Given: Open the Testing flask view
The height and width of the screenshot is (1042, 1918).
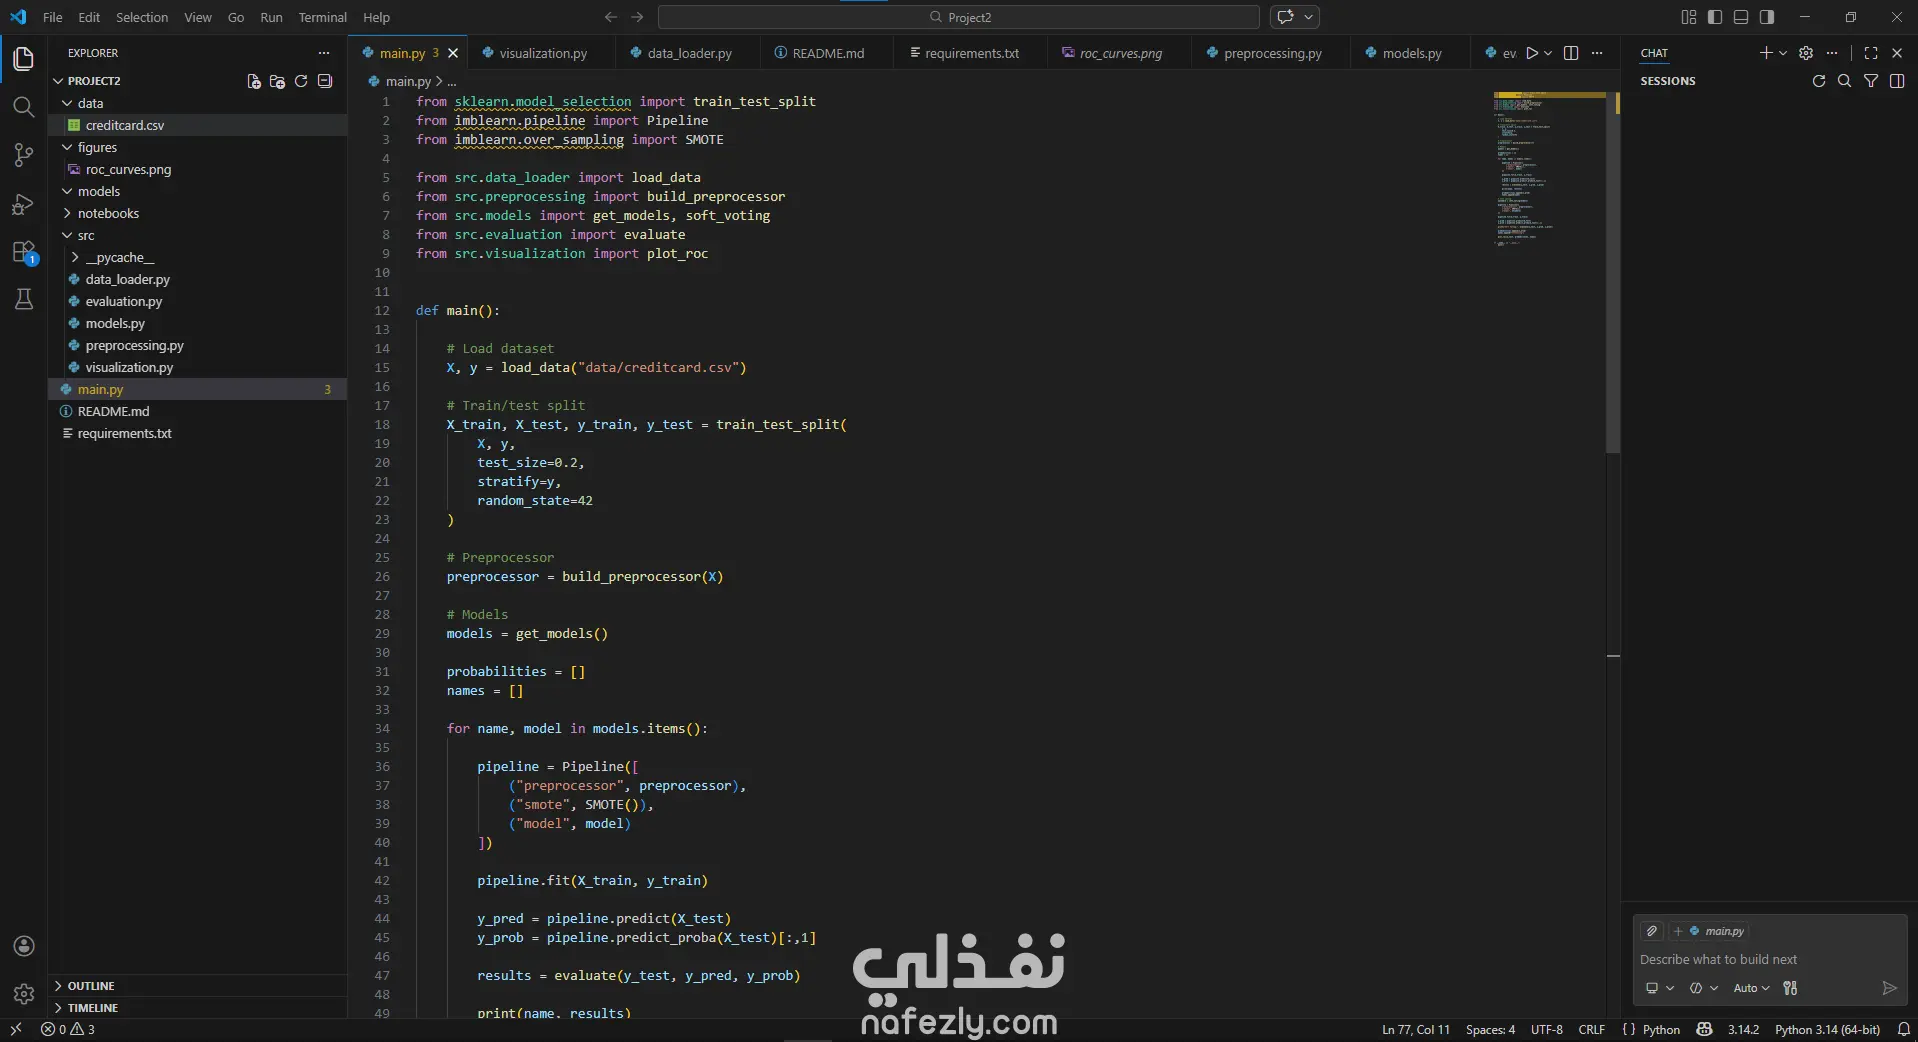Looking at the screenshot, I should point(24,299).
